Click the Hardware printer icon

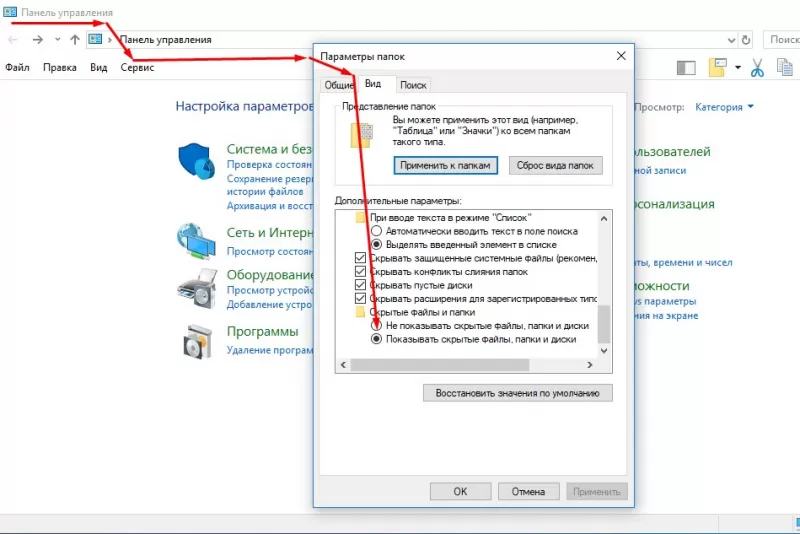click(x=197, y=288)
